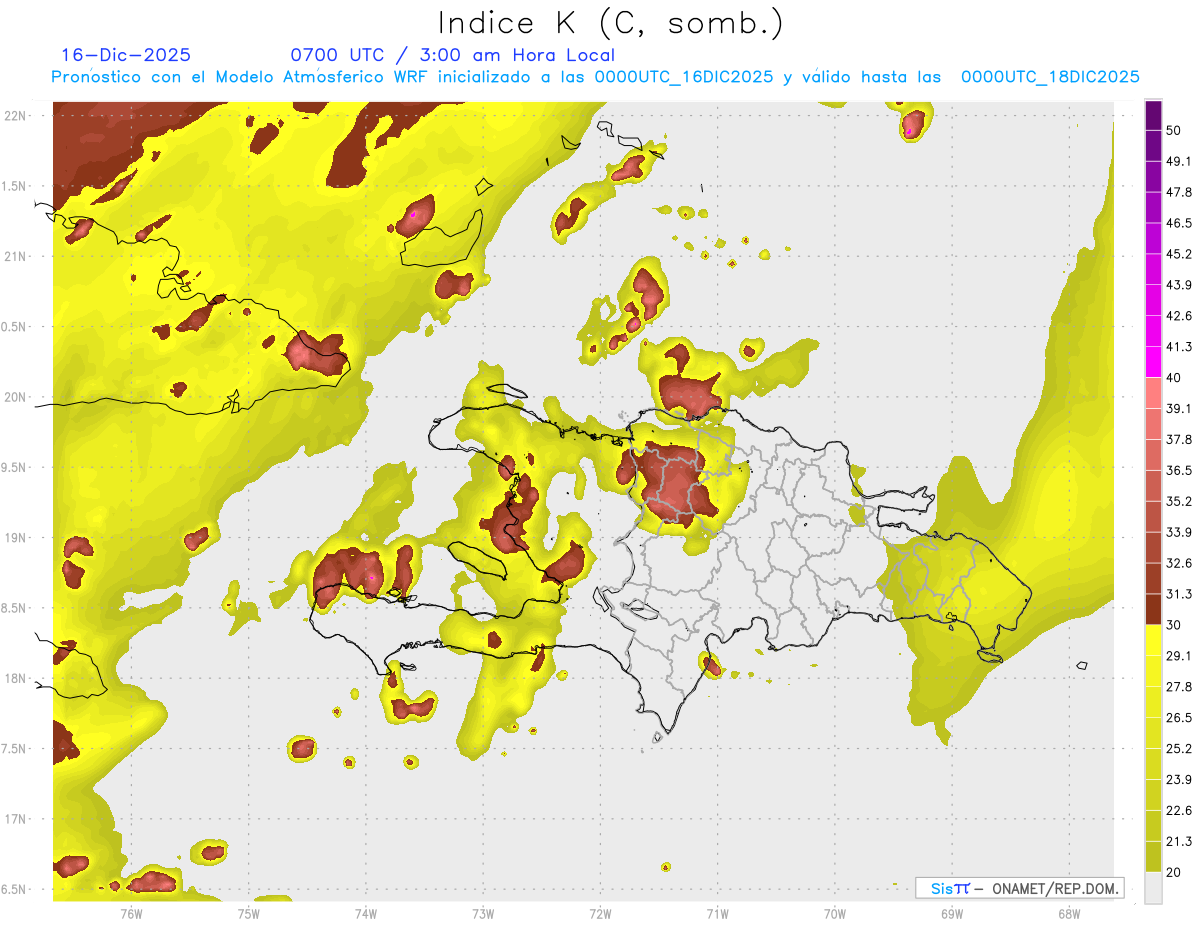Click the color bar value 46.5
The height and width of the screenshot is (927, 1200).
point(1179,223)
